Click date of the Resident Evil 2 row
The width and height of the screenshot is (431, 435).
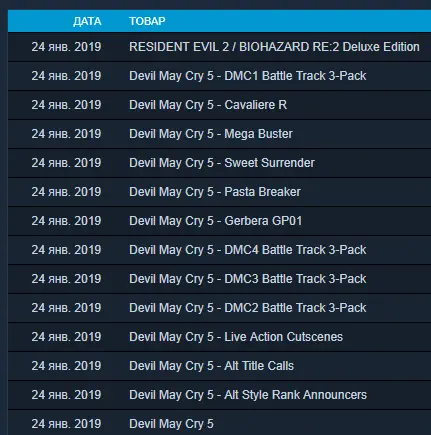(66, 47)
